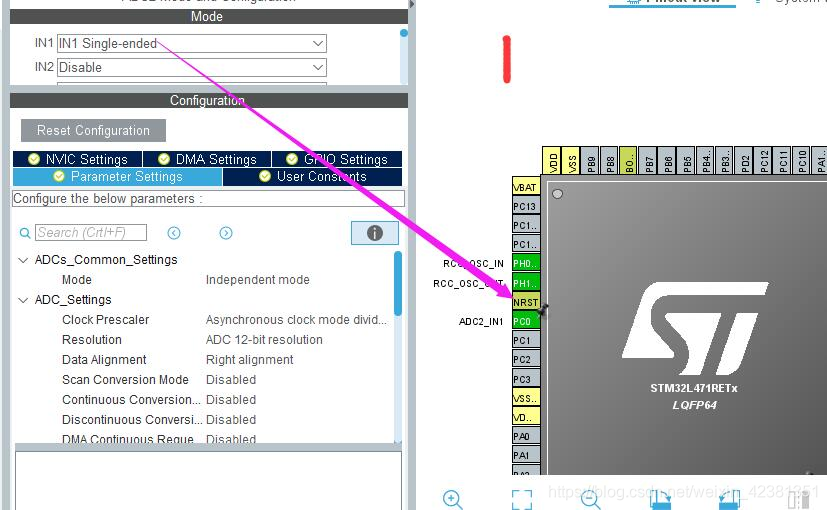Click the search magnifier icon
This screenshot has width=827, height=510.
tap(25, 233)
